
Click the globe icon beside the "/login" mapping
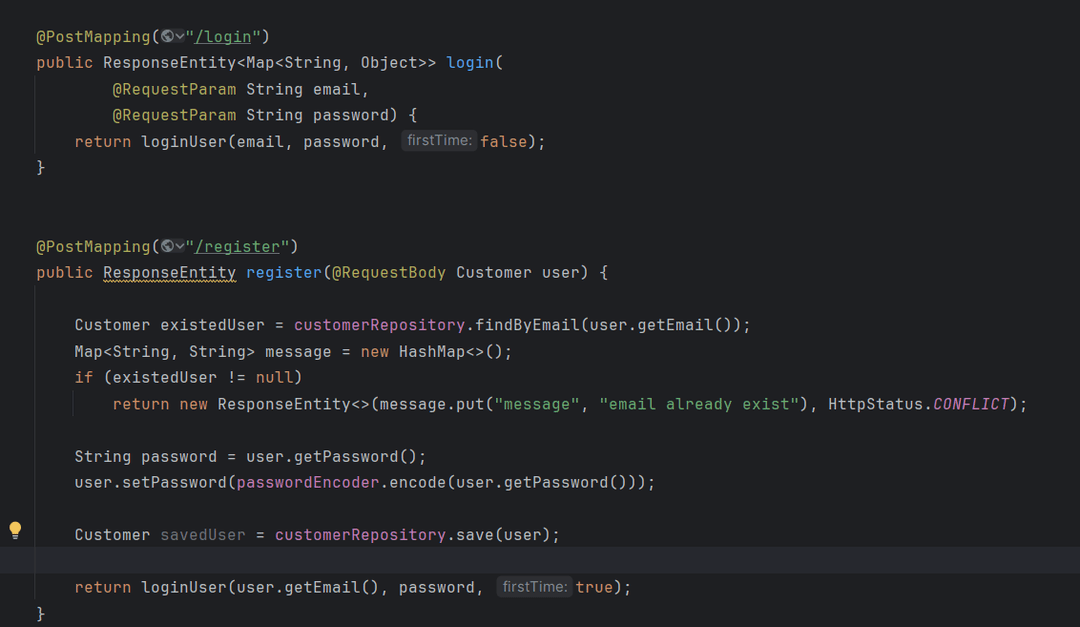[x=167, y=37]
